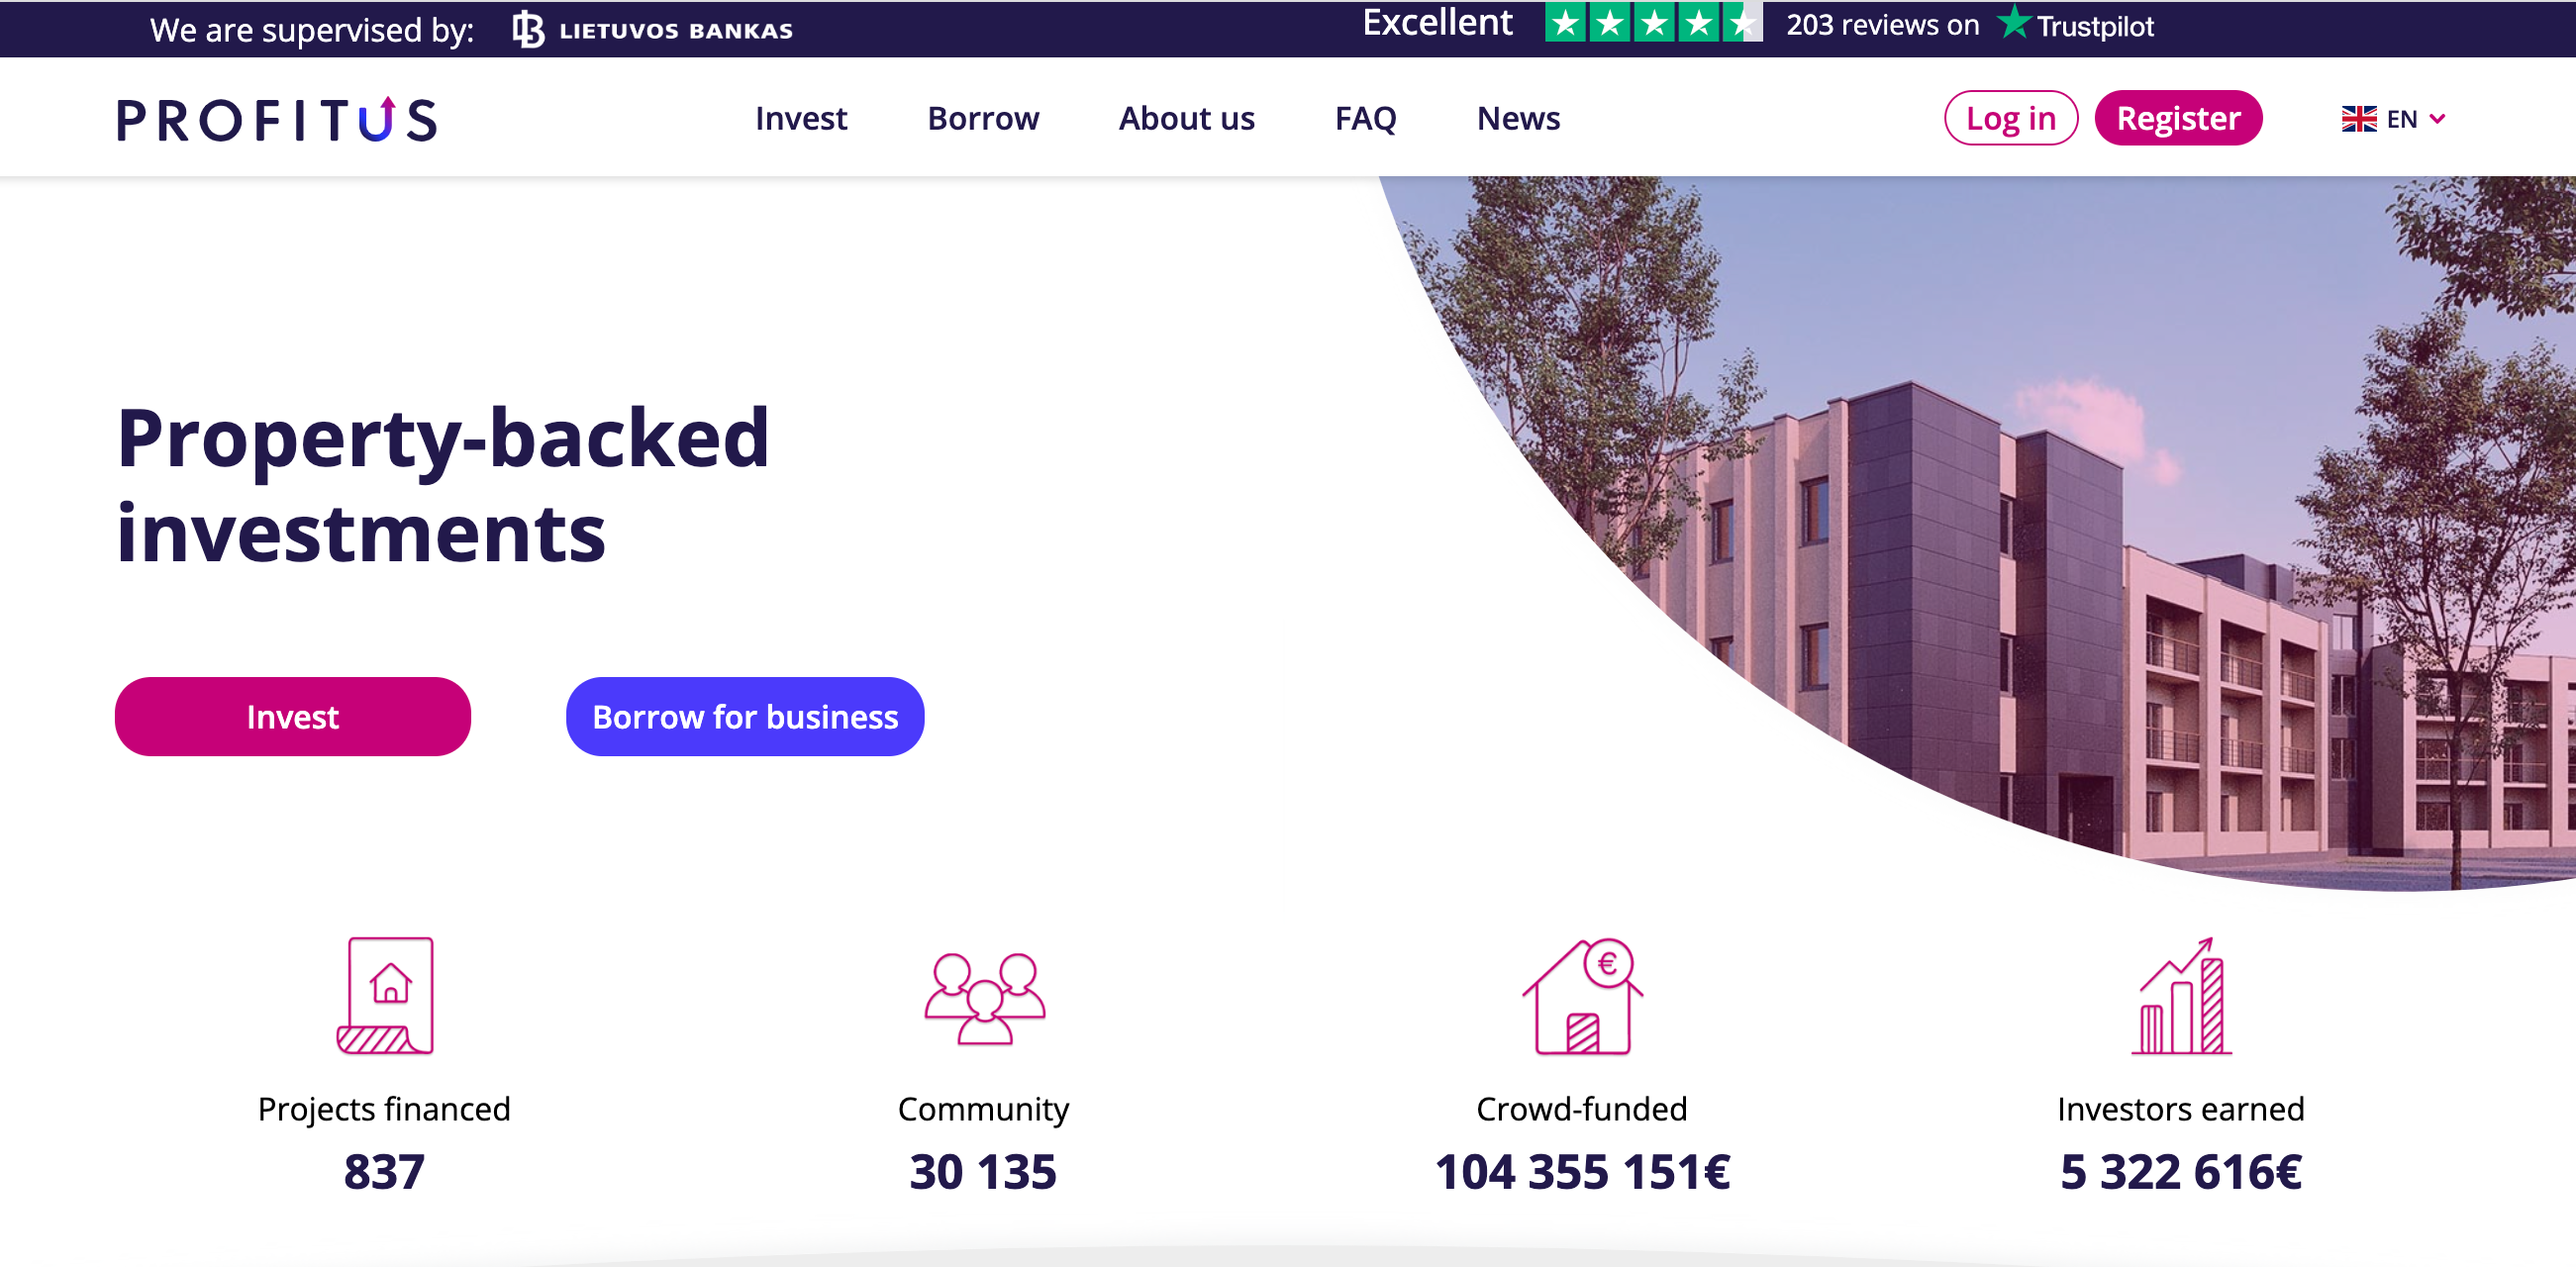Click the Projects financed label
Viewport: 2576px width, 1267px height.
[x=384, y=1109]
